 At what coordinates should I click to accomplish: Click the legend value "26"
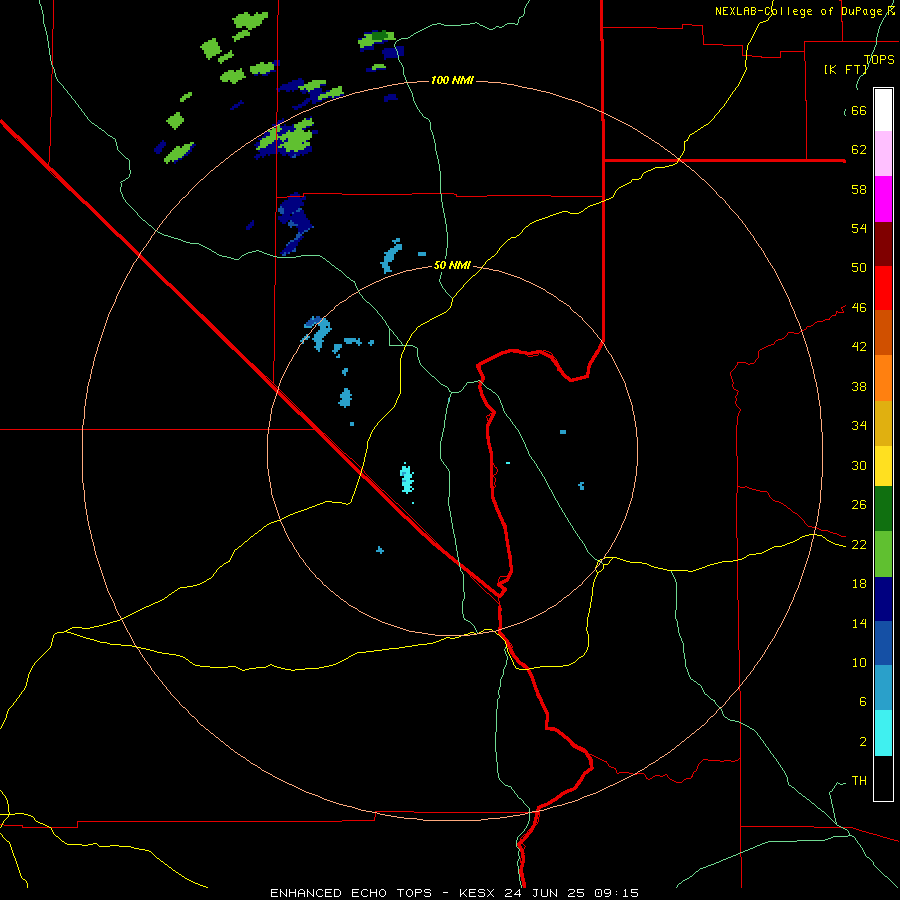(x=859, y=505)
